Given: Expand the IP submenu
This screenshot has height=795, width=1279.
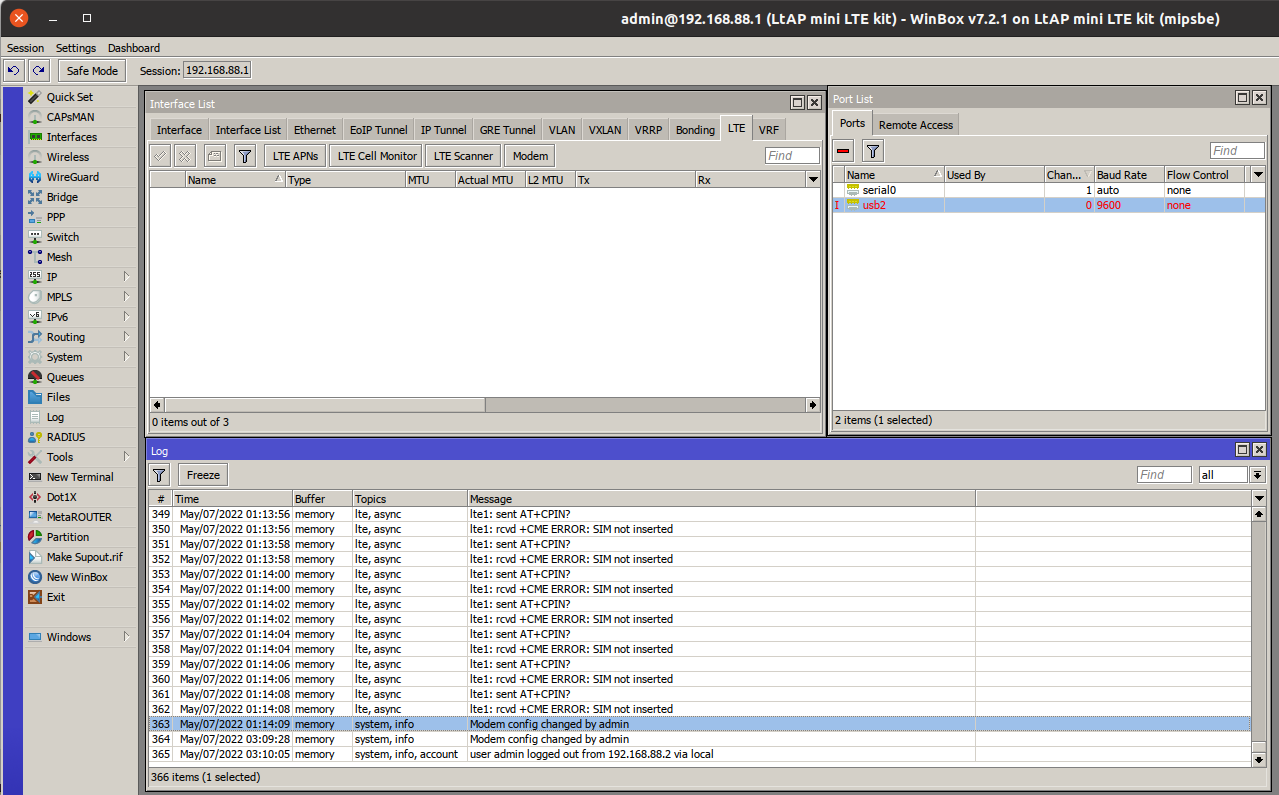Looking at the screenshot, I should coord(127,277).
